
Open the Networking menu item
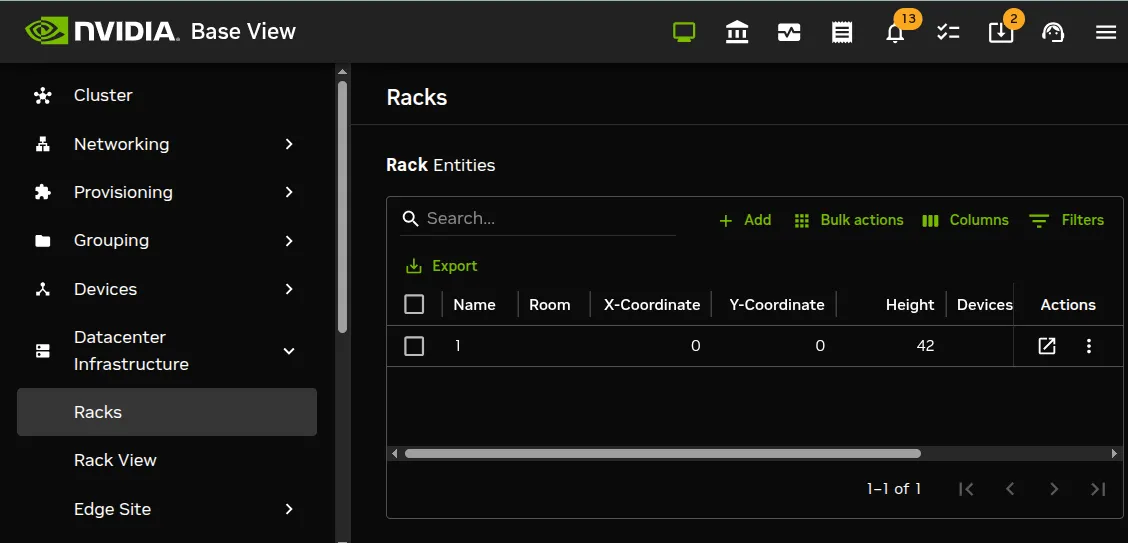coord(122,145)
